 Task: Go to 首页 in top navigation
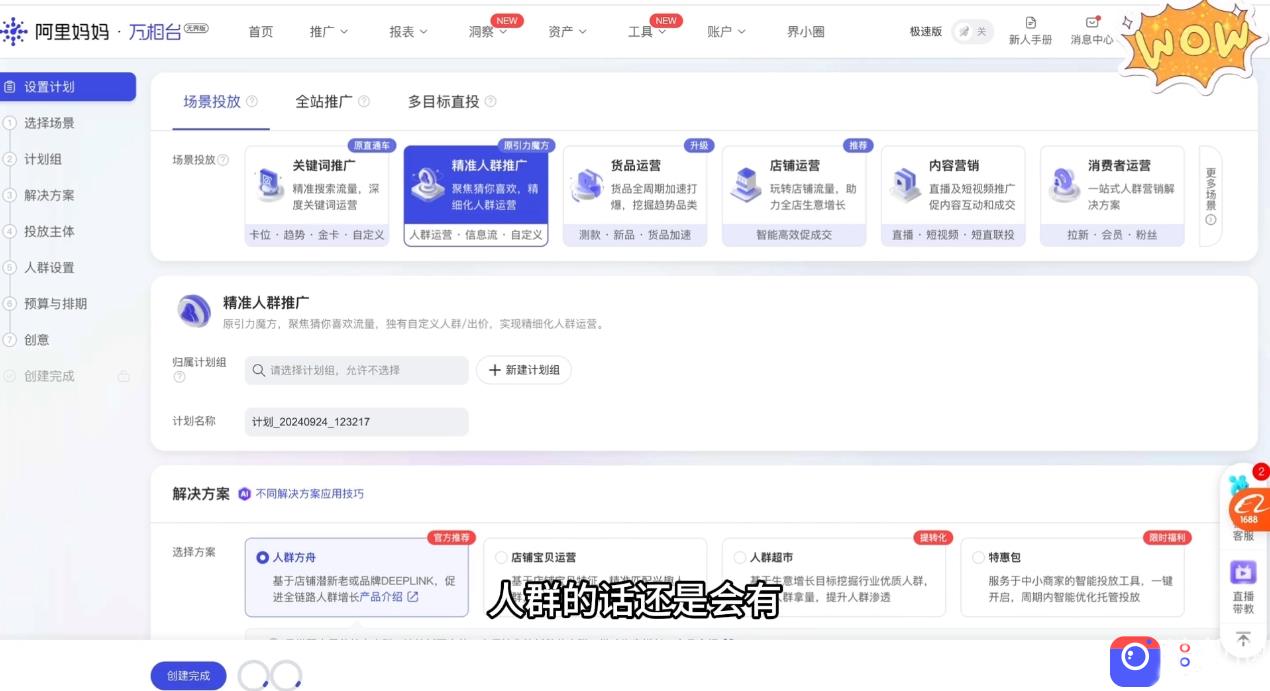[260, 32]
